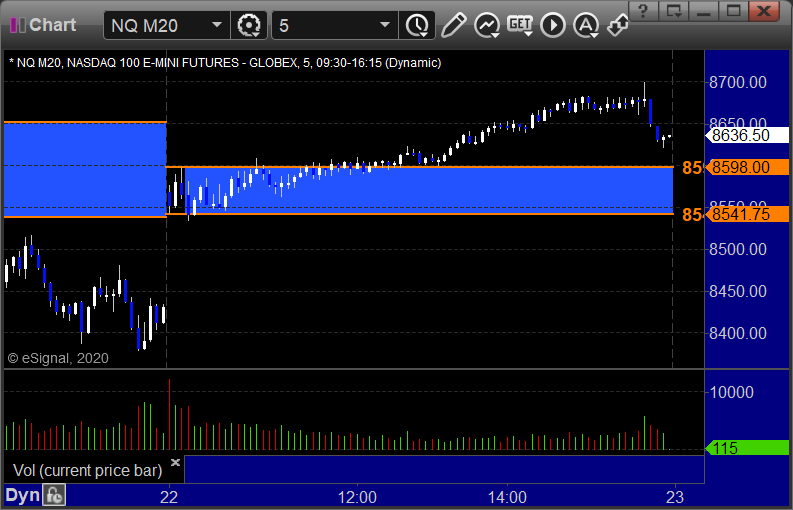Click the 8500.00 price axis label
Viewport: 793px width, 510px height.
(738, 249)
